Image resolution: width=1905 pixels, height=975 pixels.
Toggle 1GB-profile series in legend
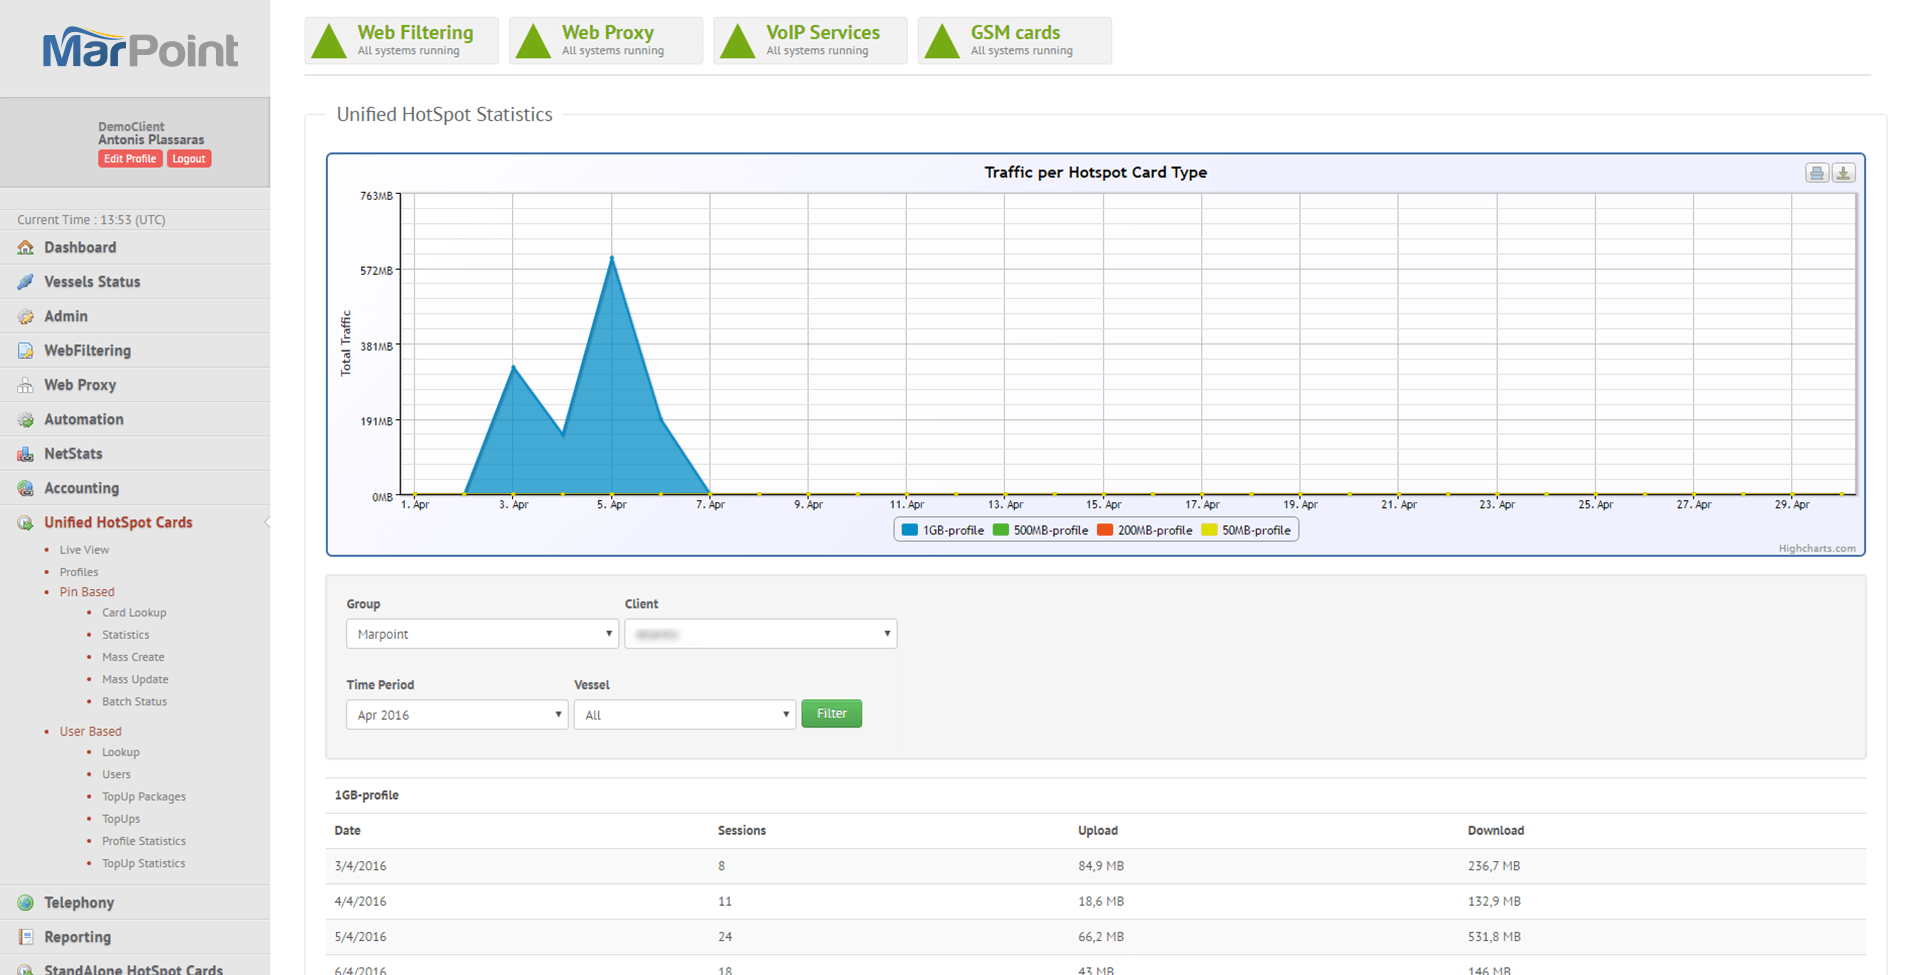point(943,530)
